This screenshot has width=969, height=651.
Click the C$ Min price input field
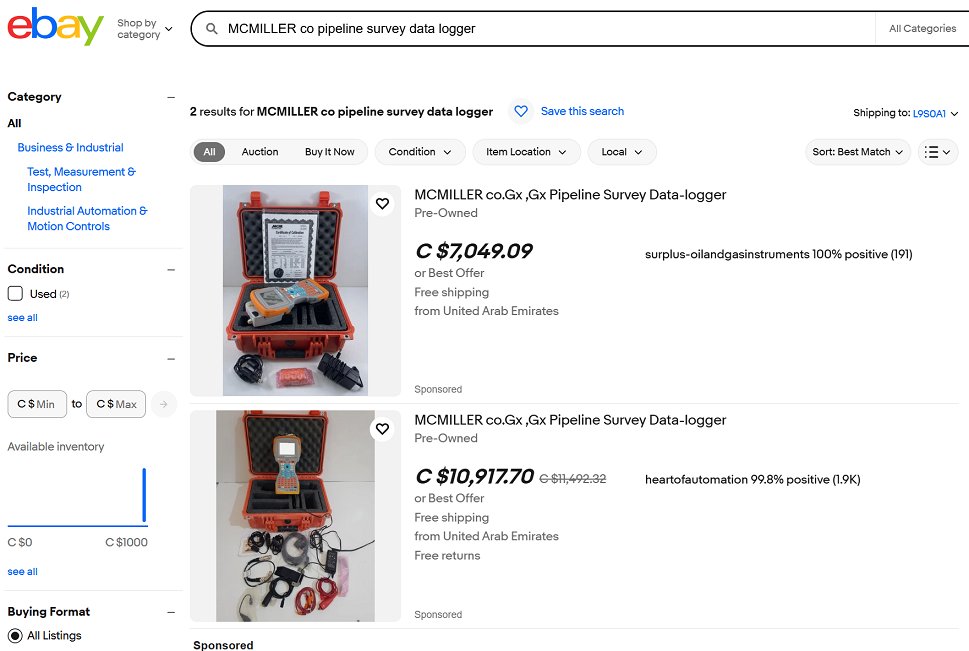pos(37,404)
